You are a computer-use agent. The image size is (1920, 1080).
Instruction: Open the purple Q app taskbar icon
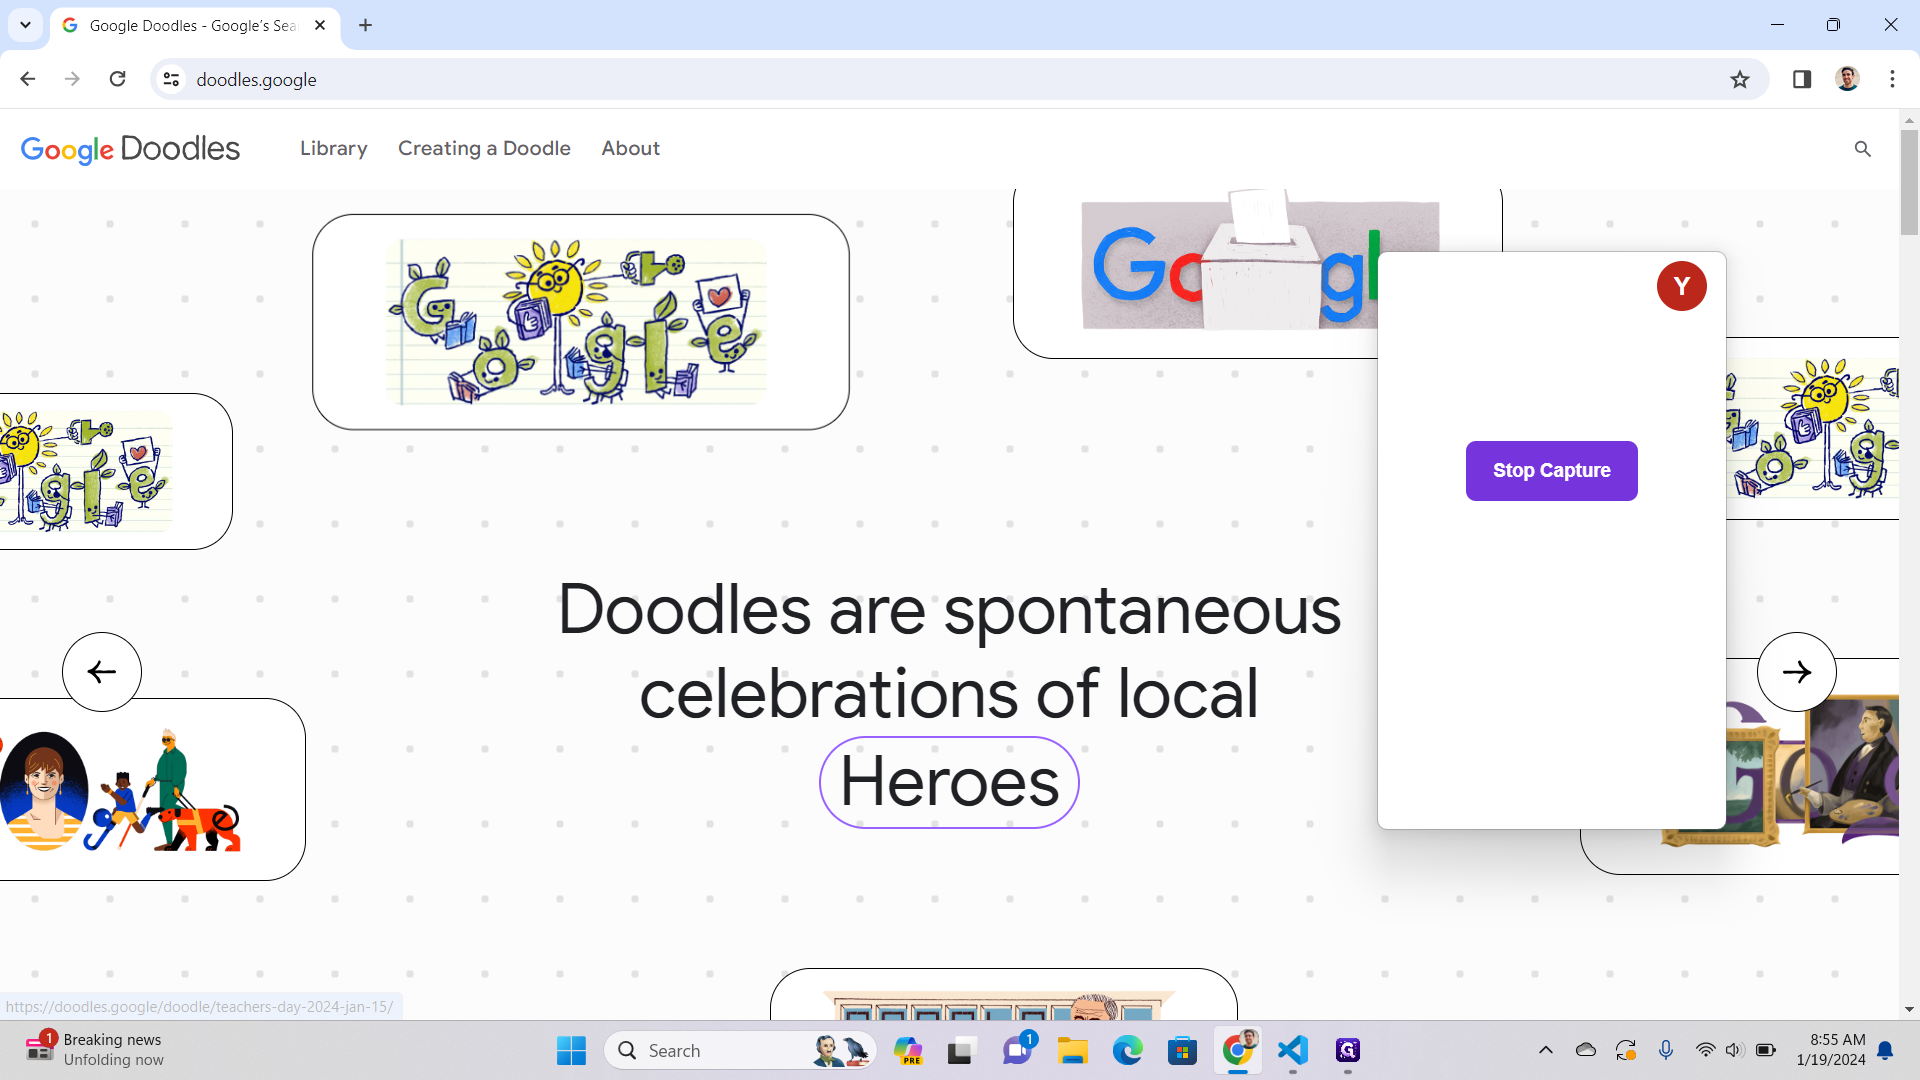(x=1348, y=1050)
